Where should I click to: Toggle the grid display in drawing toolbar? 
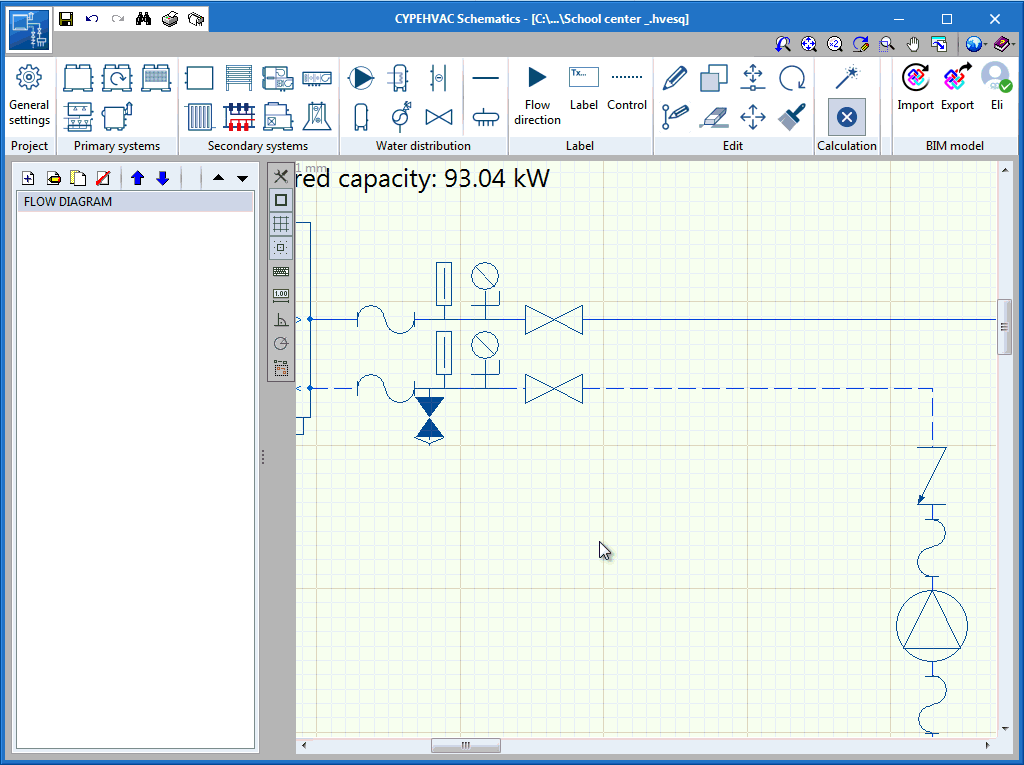[x=280, y=224]
